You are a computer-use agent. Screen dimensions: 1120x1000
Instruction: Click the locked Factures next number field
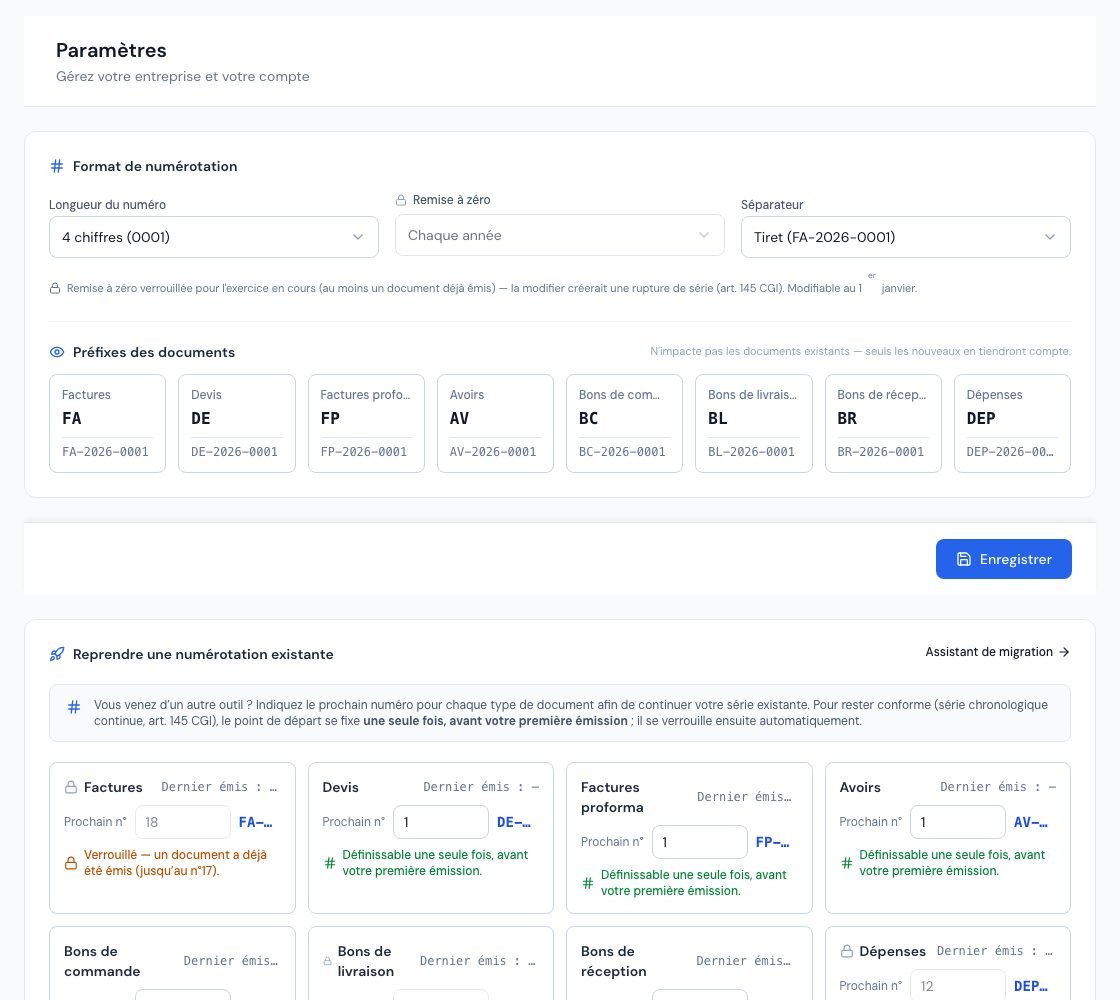pos(183,822)
